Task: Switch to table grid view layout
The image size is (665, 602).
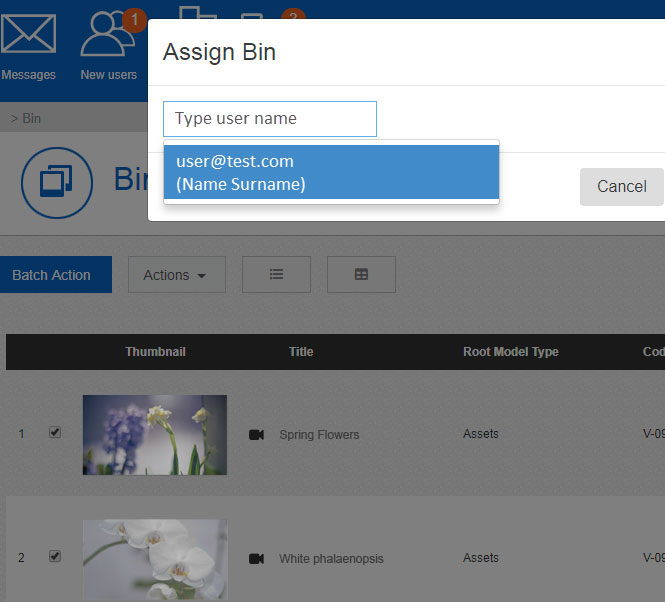Action: [361, 275]
